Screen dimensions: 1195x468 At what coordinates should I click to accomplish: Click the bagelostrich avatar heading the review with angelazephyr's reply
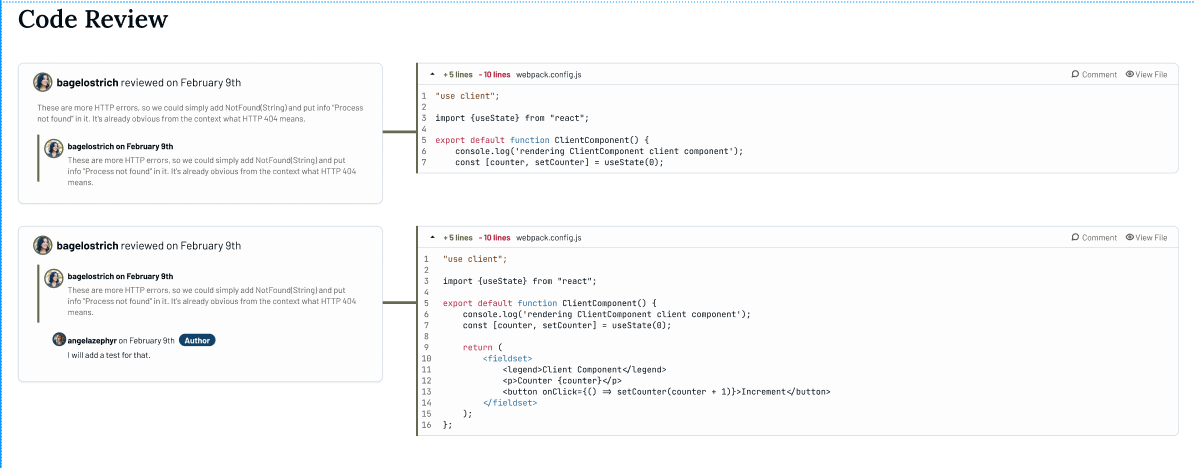43,245
